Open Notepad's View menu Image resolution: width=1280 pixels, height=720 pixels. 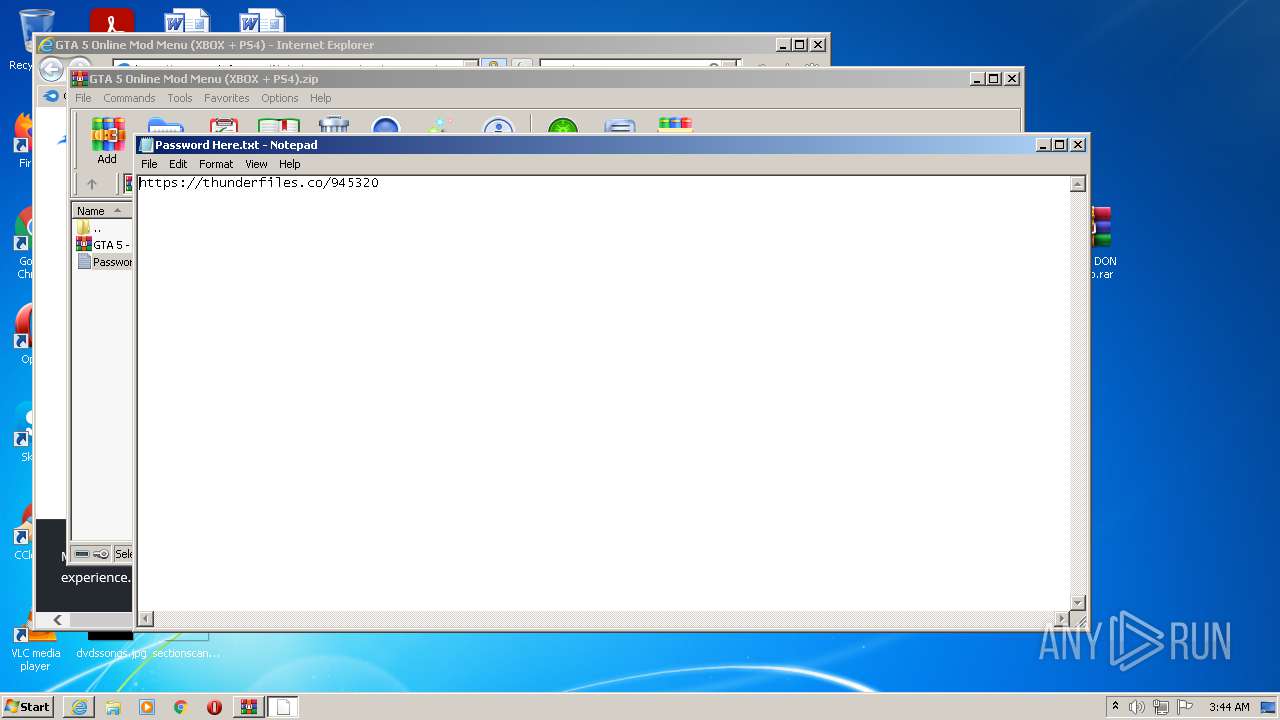[256, 164]
